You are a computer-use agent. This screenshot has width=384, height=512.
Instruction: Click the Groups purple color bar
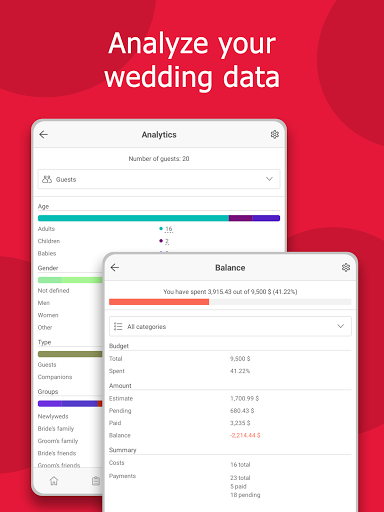pyautogui.click(x=70, y=404)
